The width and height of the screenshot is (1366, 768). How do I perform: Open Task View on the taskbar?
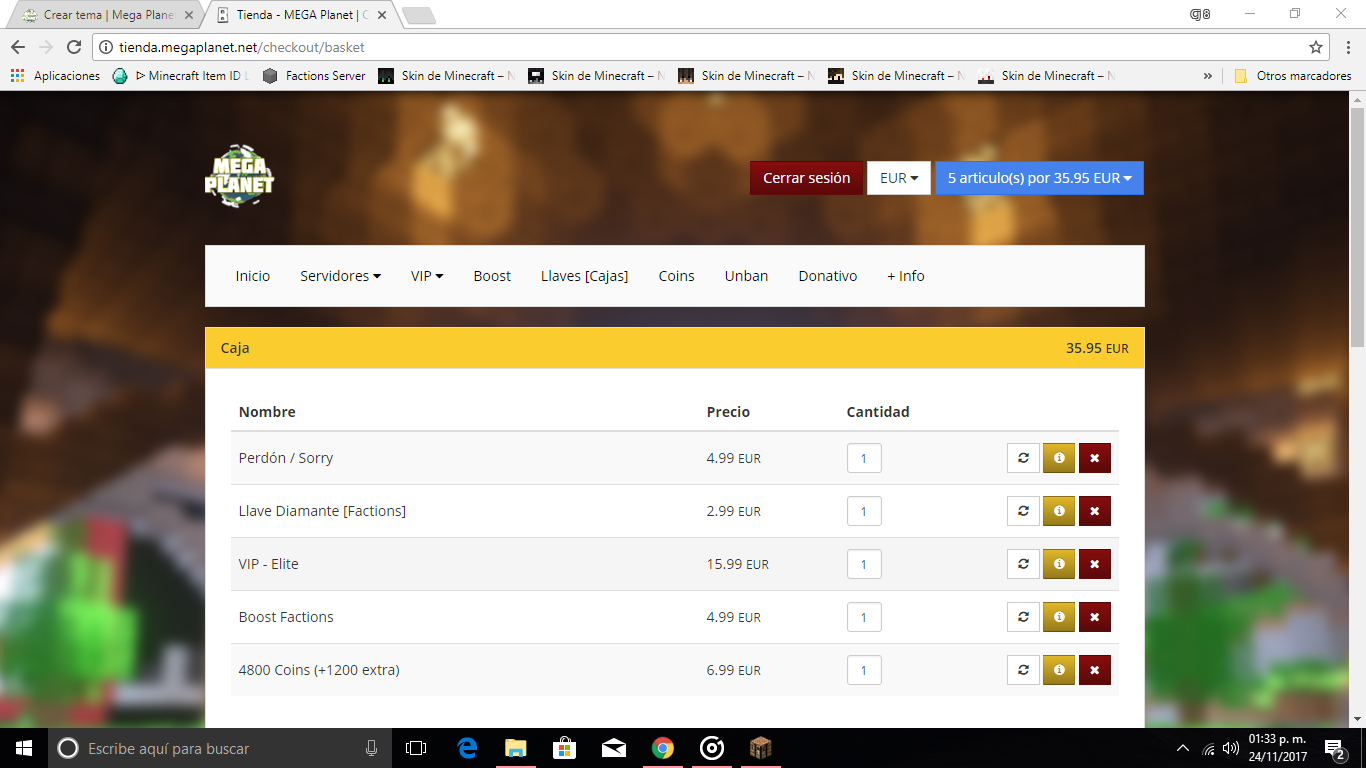pos(416,748)
